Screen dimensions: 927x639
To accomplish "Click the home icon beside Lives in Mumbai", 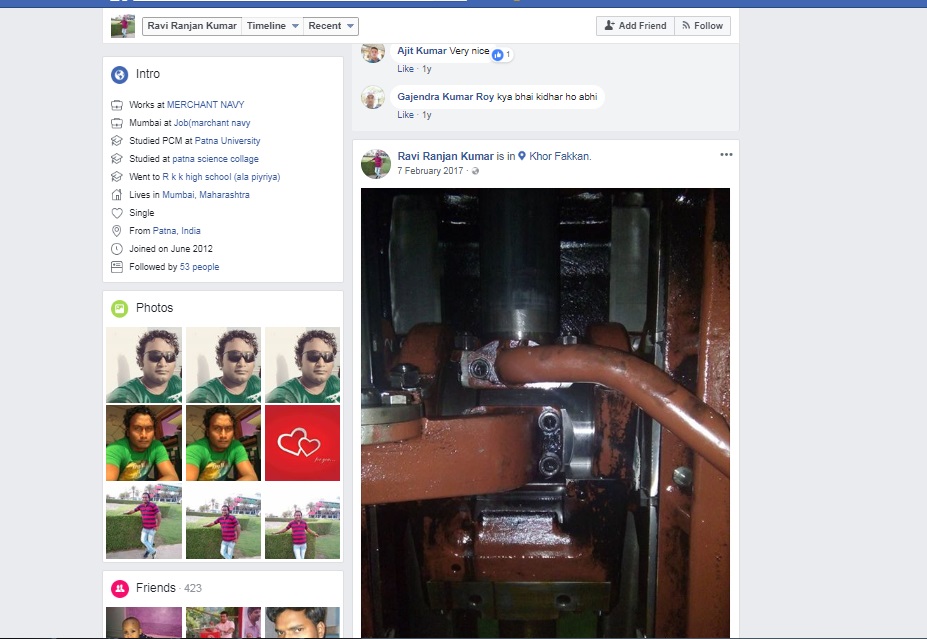I will pos(117,194).
